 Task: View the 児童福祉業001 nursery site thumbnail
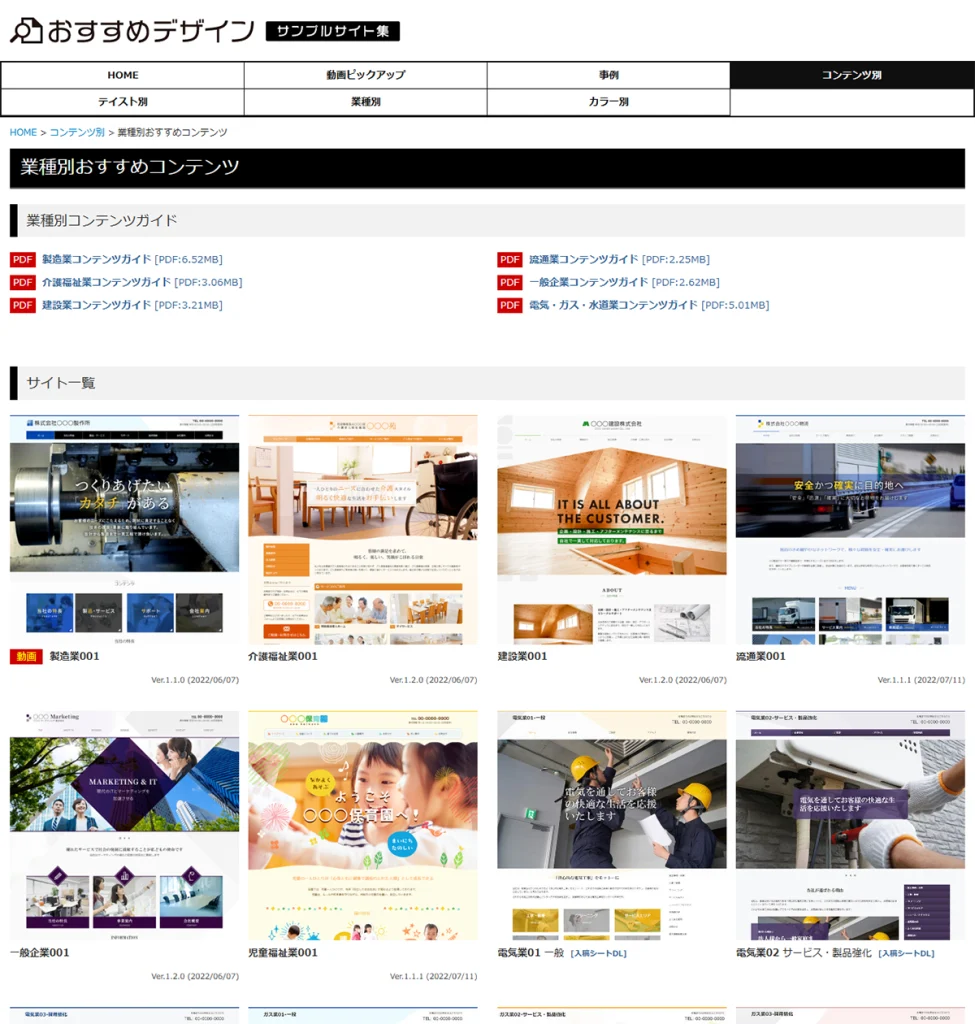[363, 825]
